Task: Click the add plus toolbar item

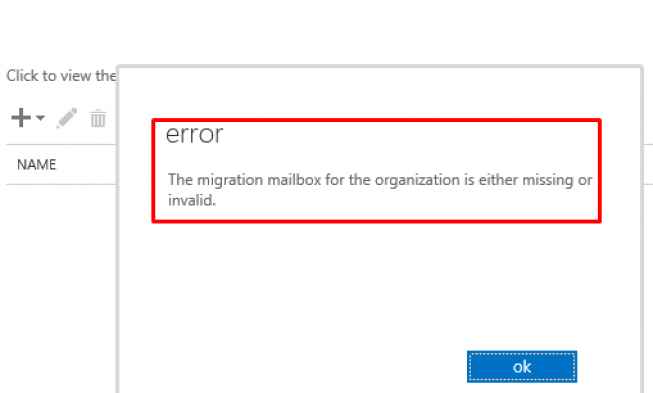Action: coord(21,117)
